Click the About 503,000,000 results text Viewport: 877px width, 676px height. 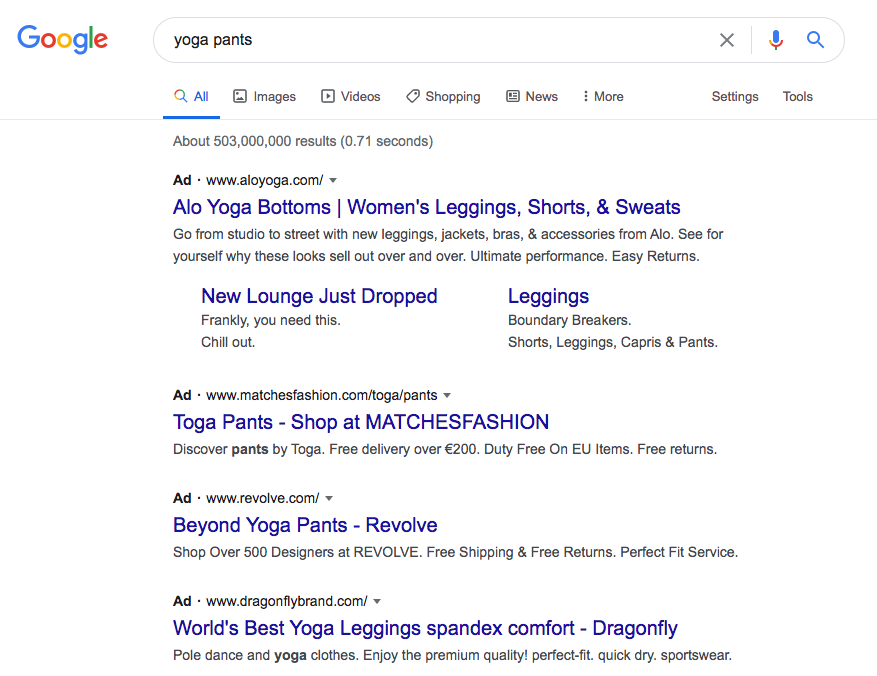303,141
